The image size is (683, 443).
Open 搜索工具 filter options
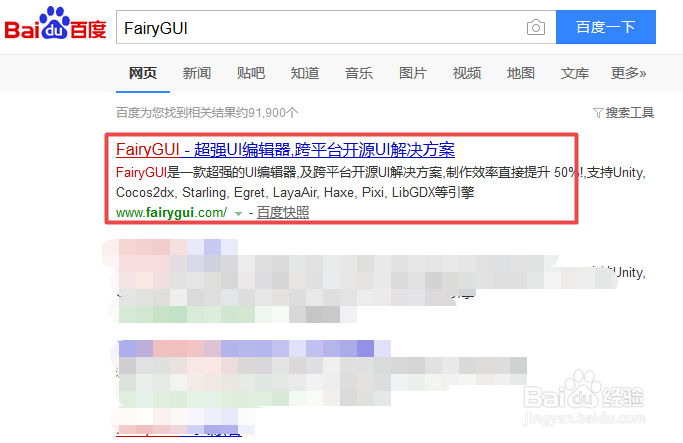click(x=624, y=113)
